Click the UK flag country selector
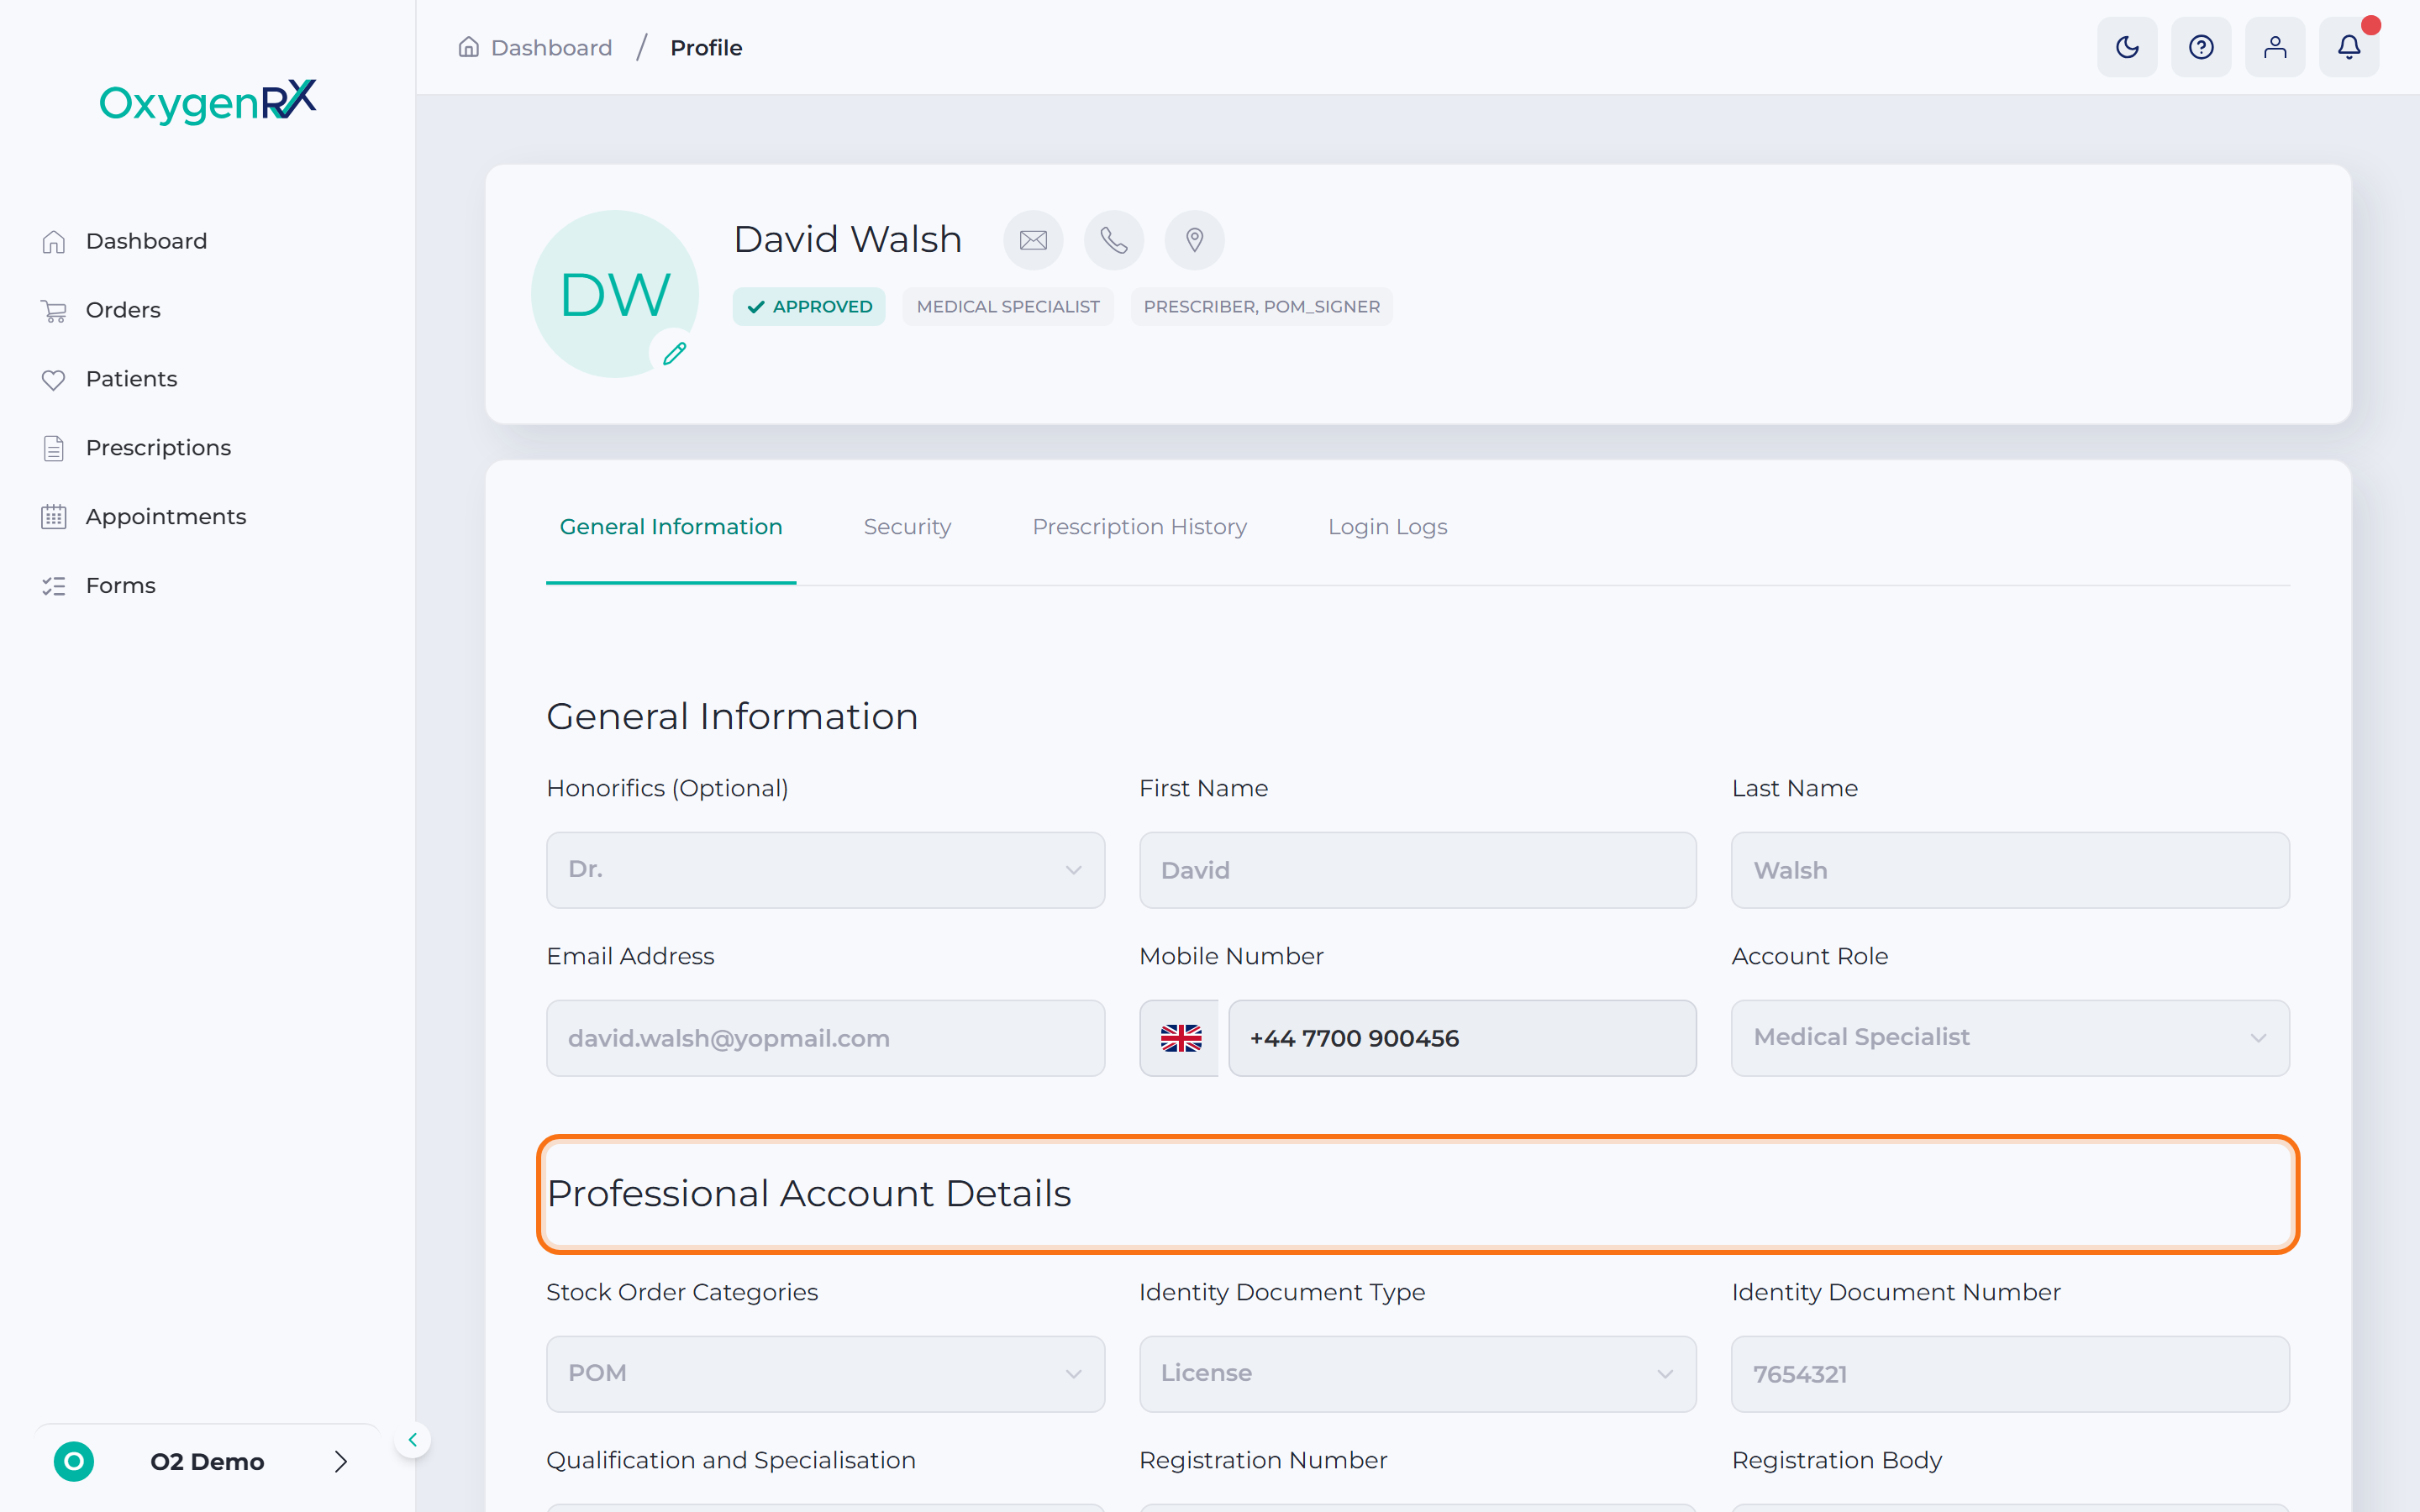 pyautogui.click(x=1180, y=1038)
